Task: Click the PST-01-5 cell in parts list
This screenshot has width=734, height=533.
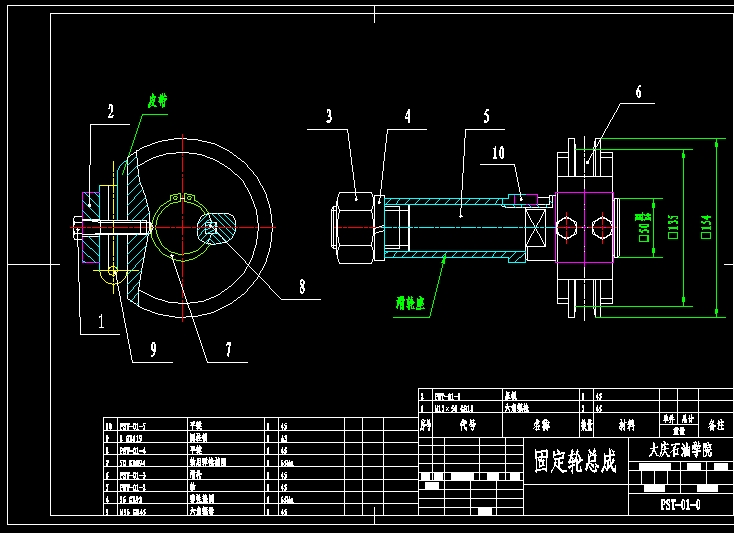Action: click(x=132, y=426)
